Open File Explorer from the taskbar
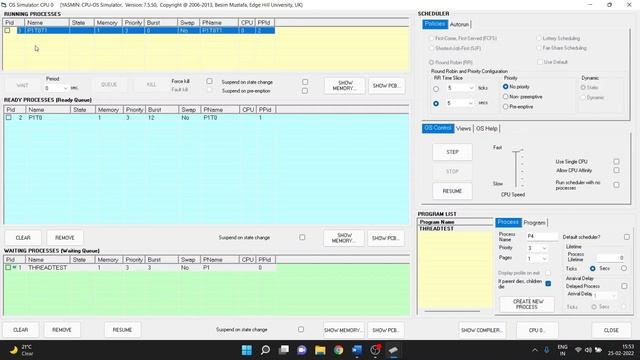640x360 pixels. [x=320, y=350]
